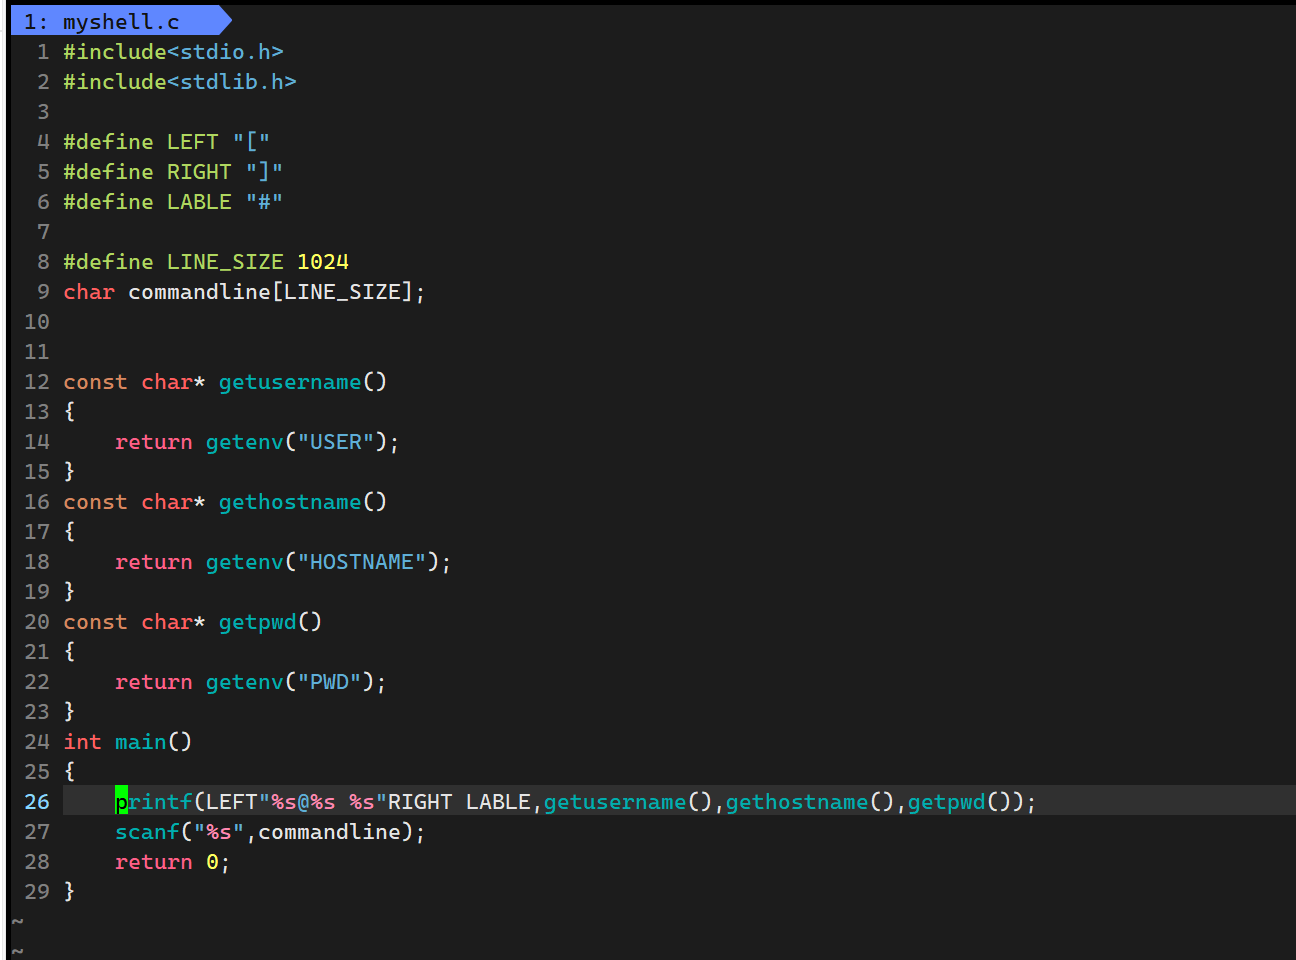
Task: Click getpwd() argument in printf call
Action: [x=960, y=802]
